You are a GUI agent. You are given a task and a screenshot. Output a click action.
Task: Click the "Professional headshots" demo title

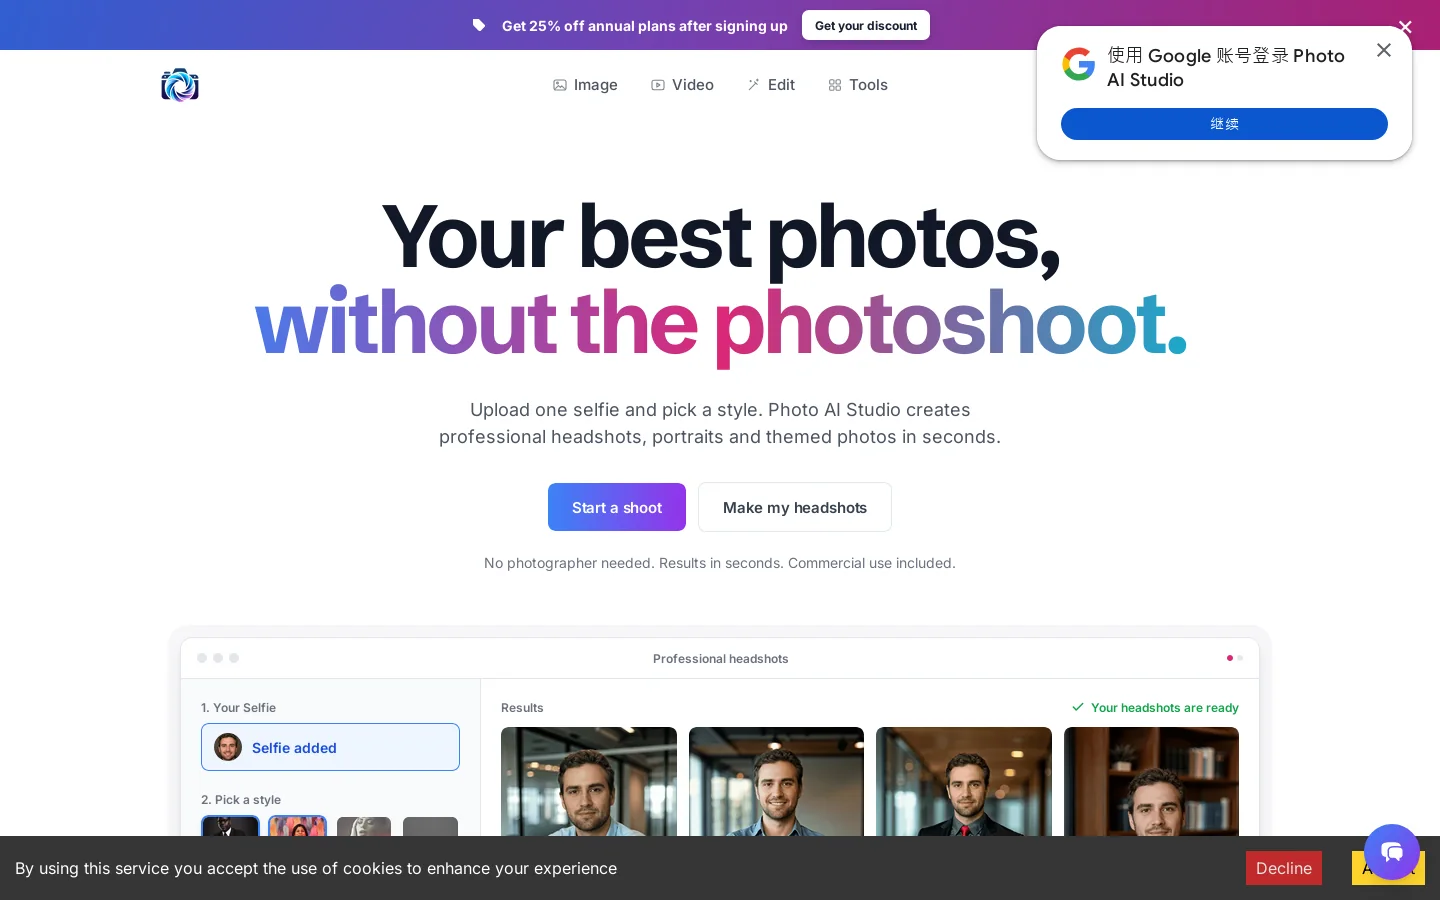(720, 659)
